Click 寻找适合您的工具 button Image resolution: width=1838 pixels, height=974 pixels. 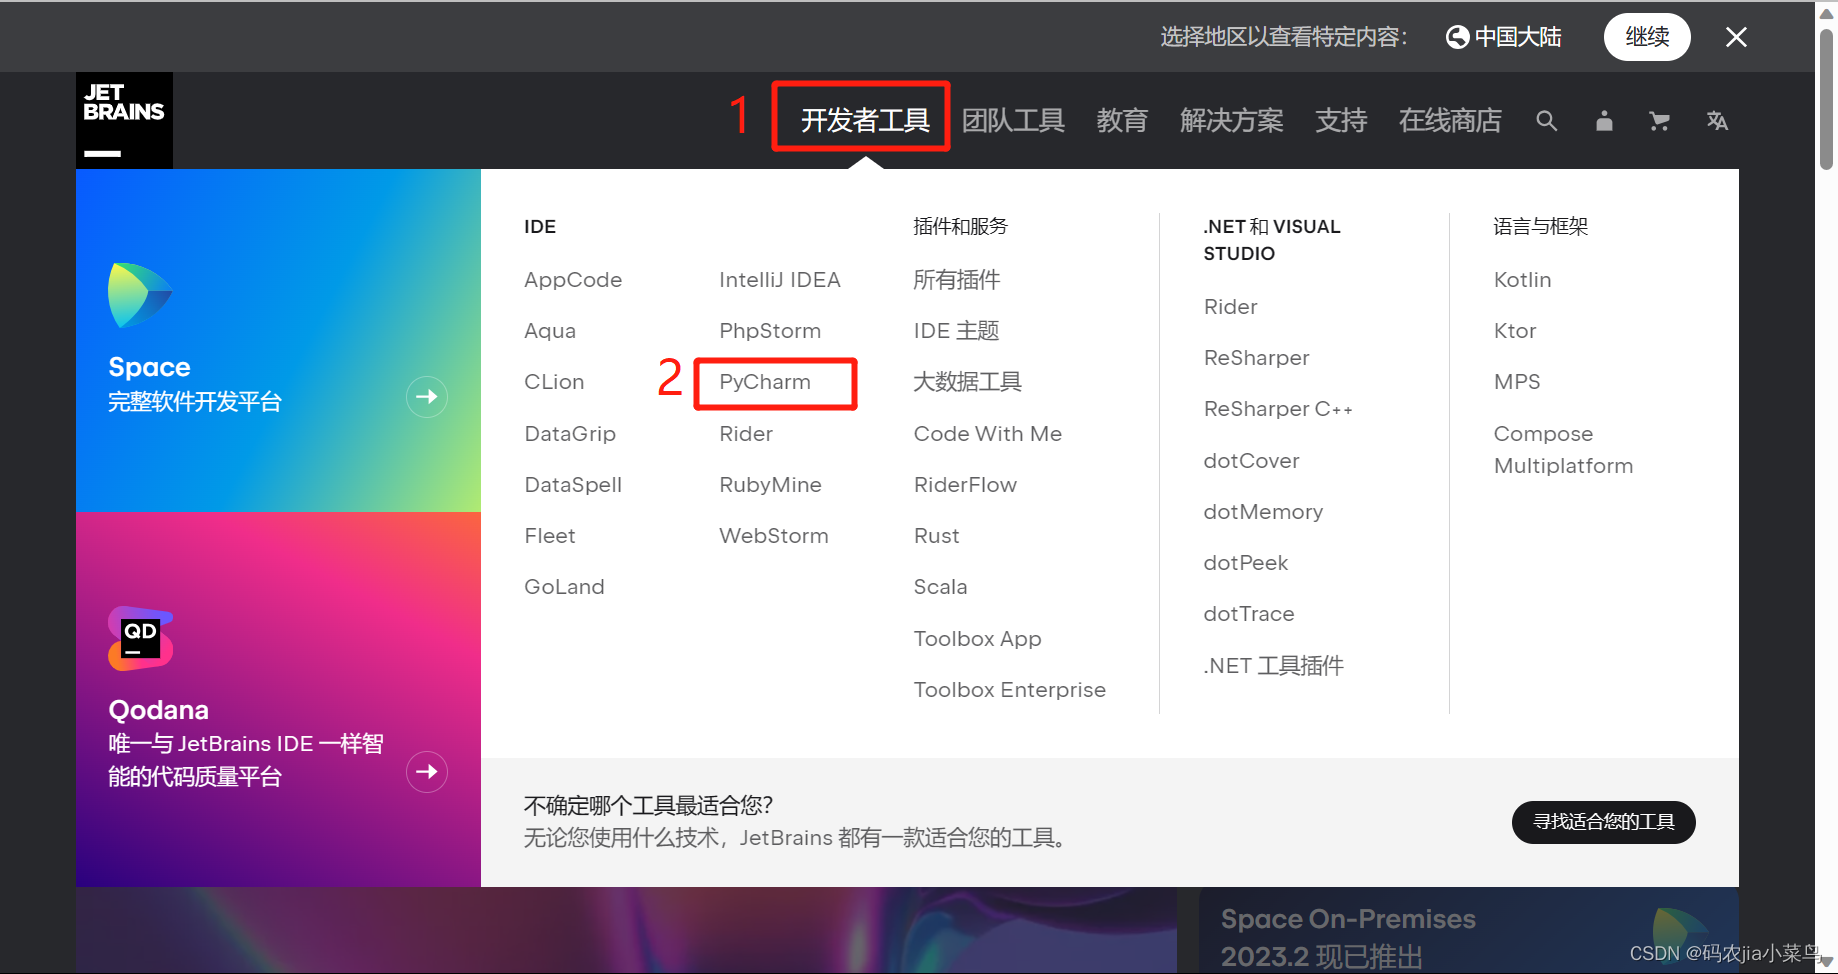1604,822
